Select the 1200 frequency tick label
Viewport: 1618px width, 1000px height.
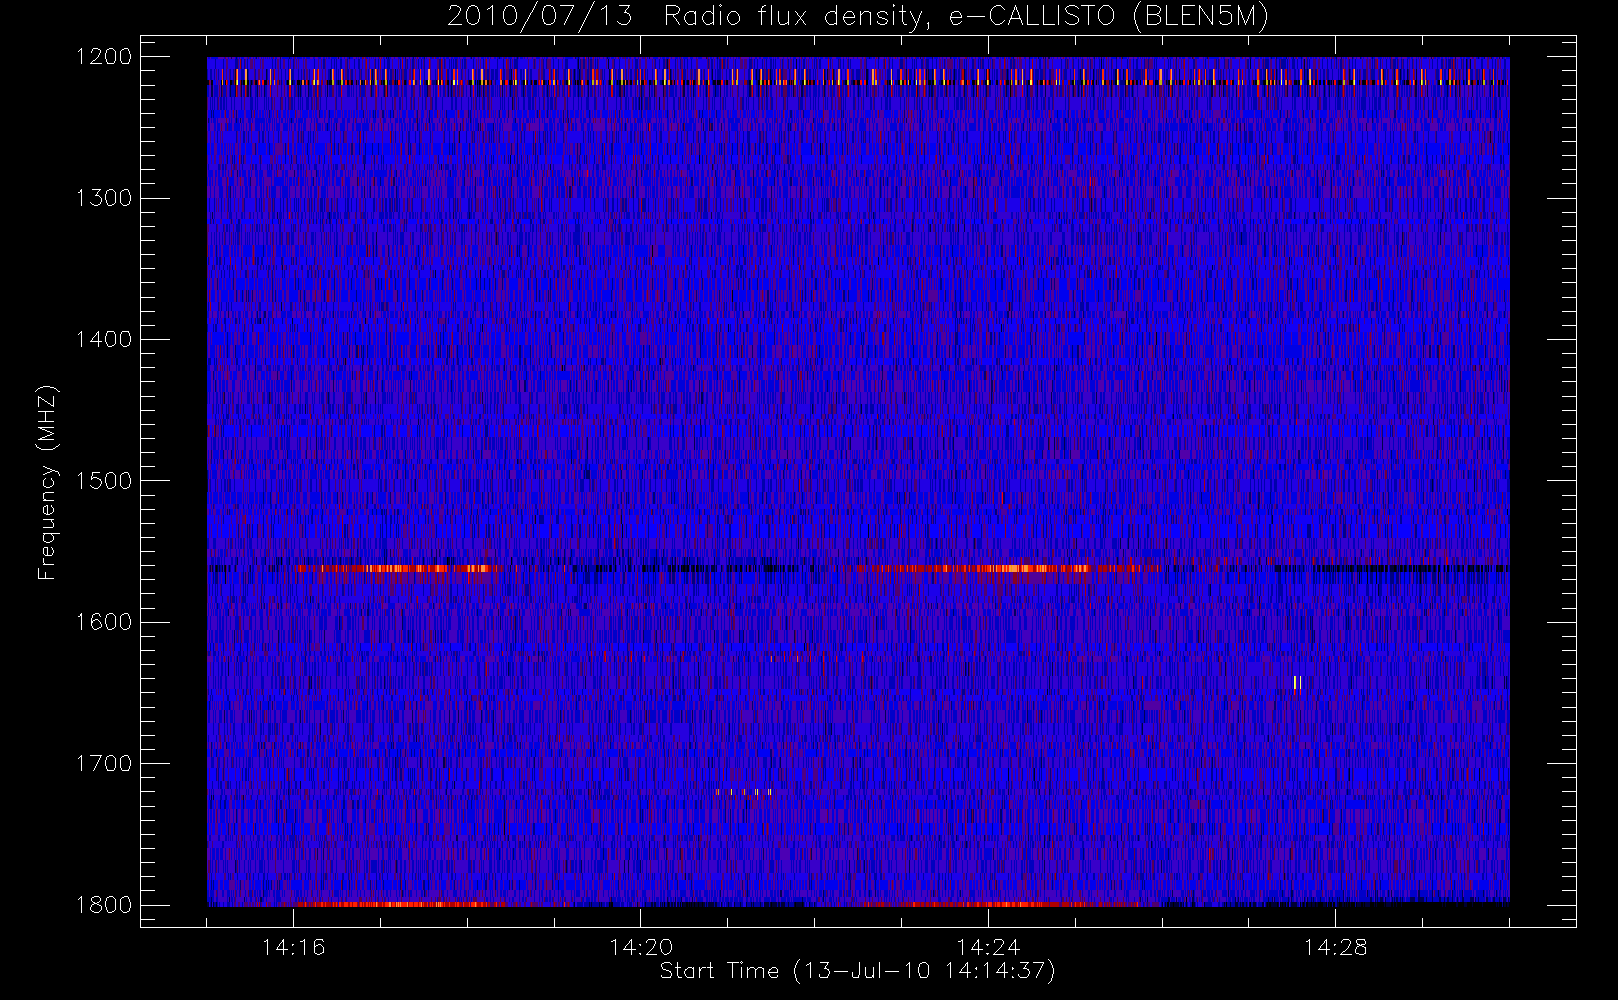(x=104, y=57)
